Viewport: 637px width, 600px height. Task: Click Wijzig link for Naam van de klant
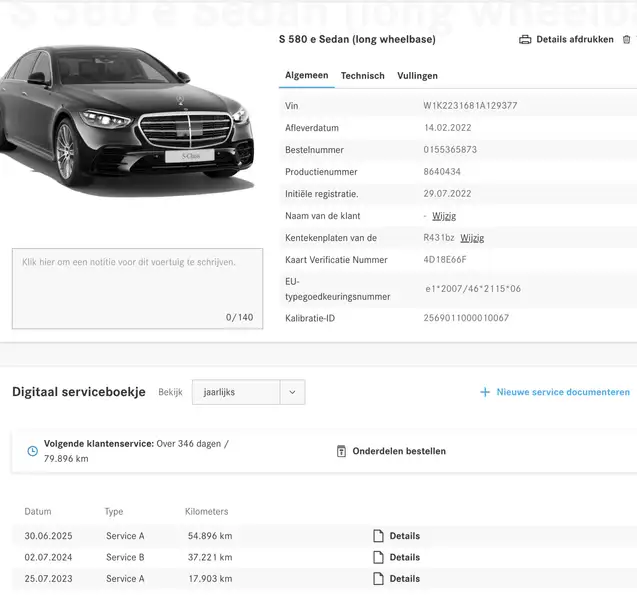click(x=444, y=216)
